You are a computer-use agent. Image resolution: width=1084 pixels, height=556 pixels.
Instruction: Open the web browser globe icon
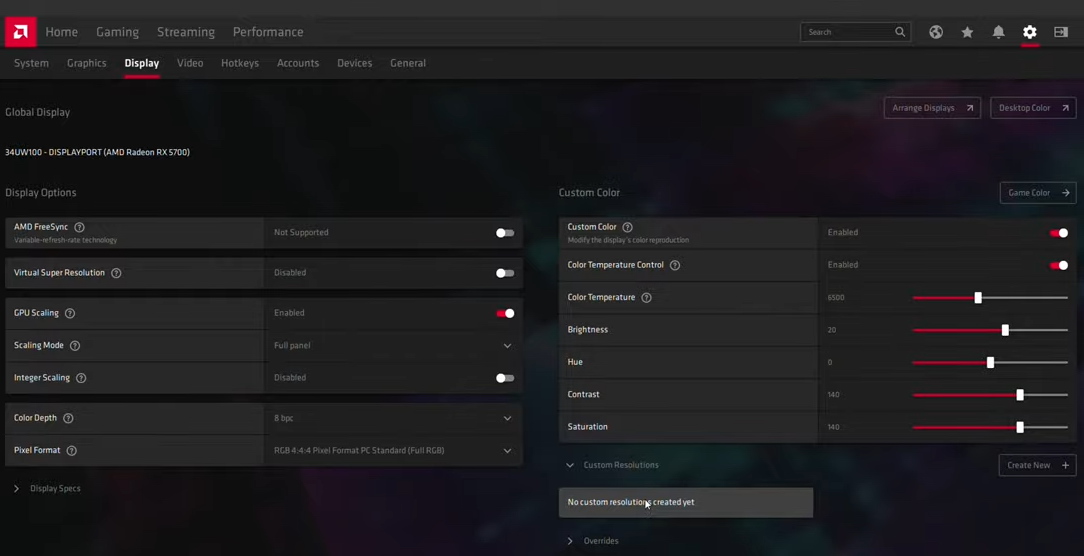(935, 32)
